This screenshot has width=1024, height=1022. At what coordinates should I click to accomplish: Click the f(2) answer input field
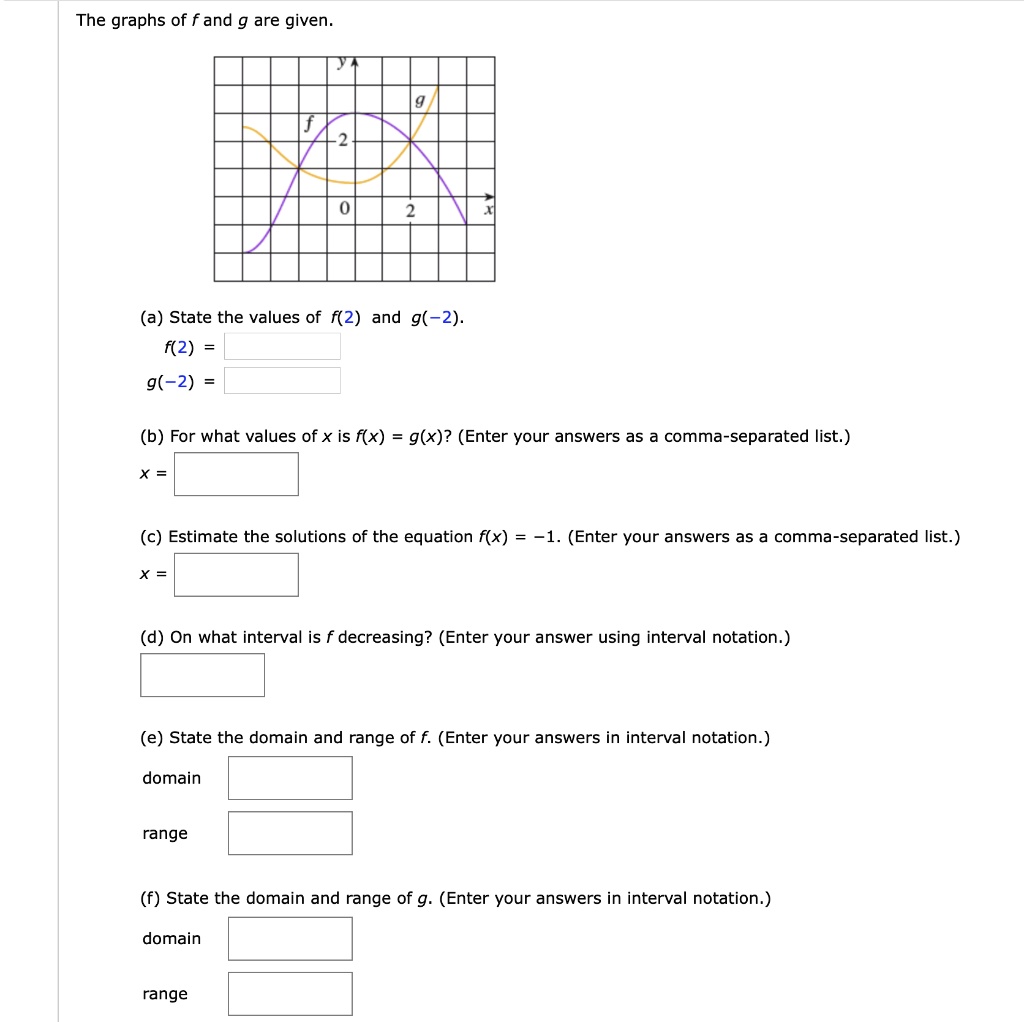pyautogui.click(x=281, y=345)
